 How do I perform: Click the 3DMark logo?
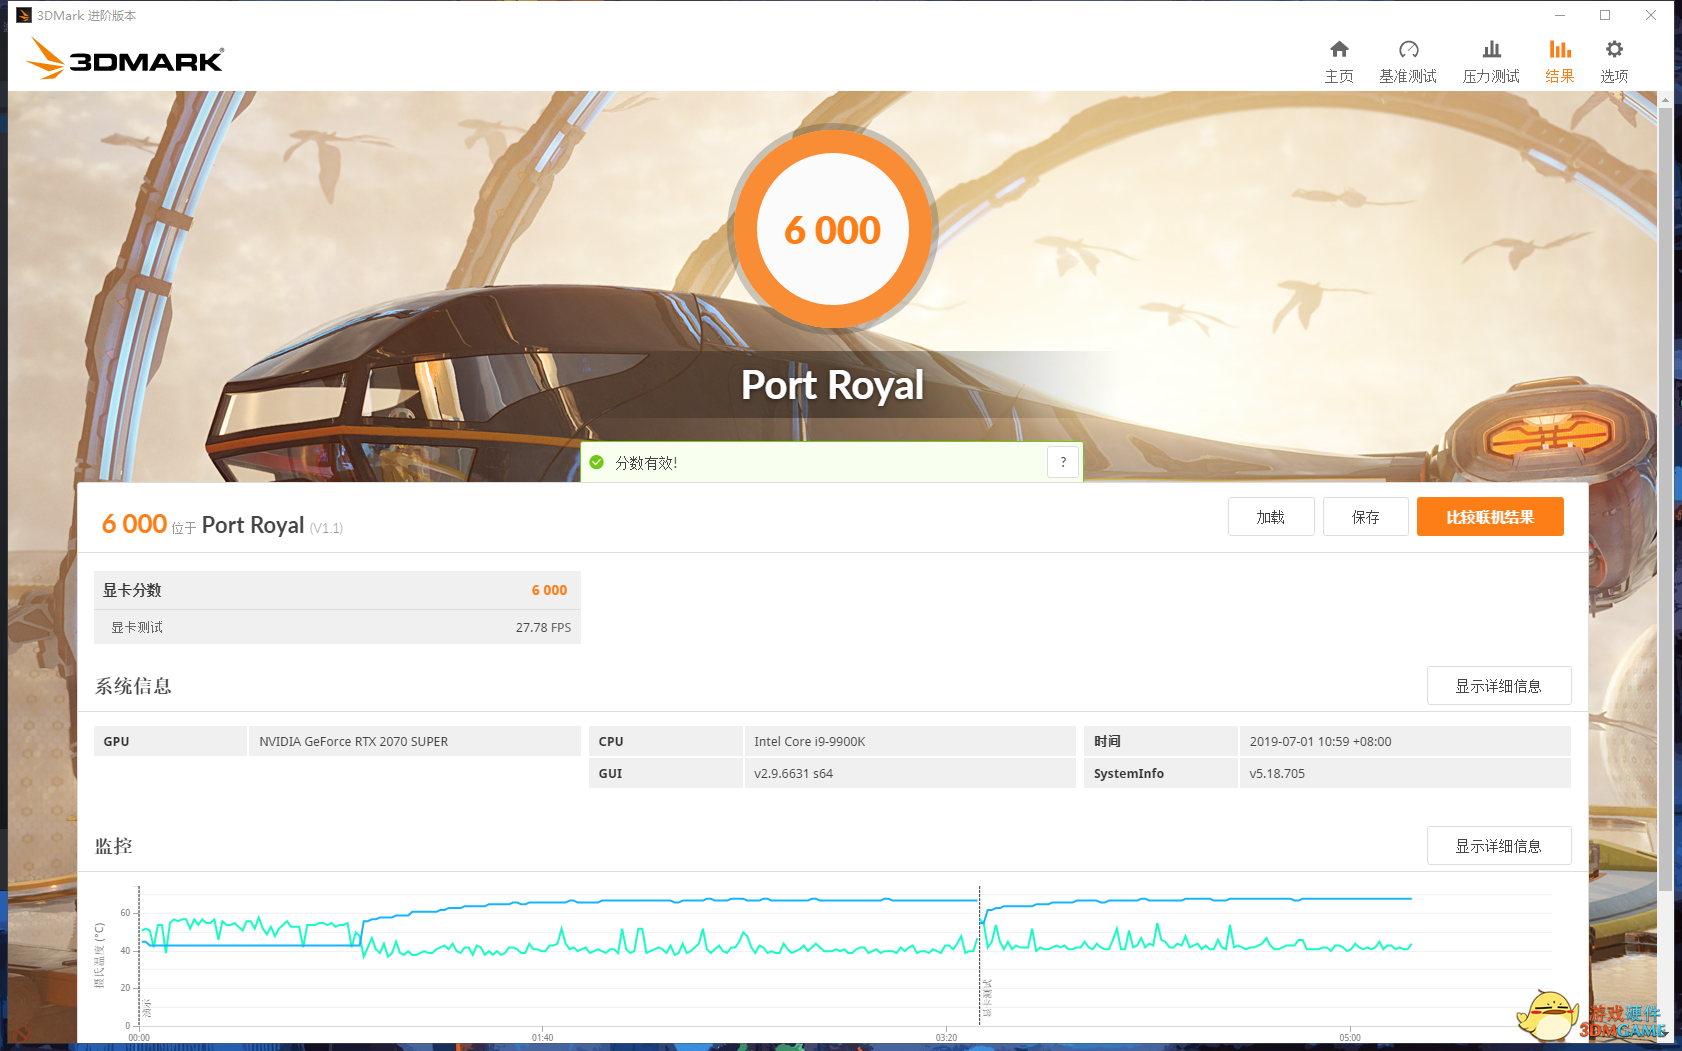(x=125, y=59)
